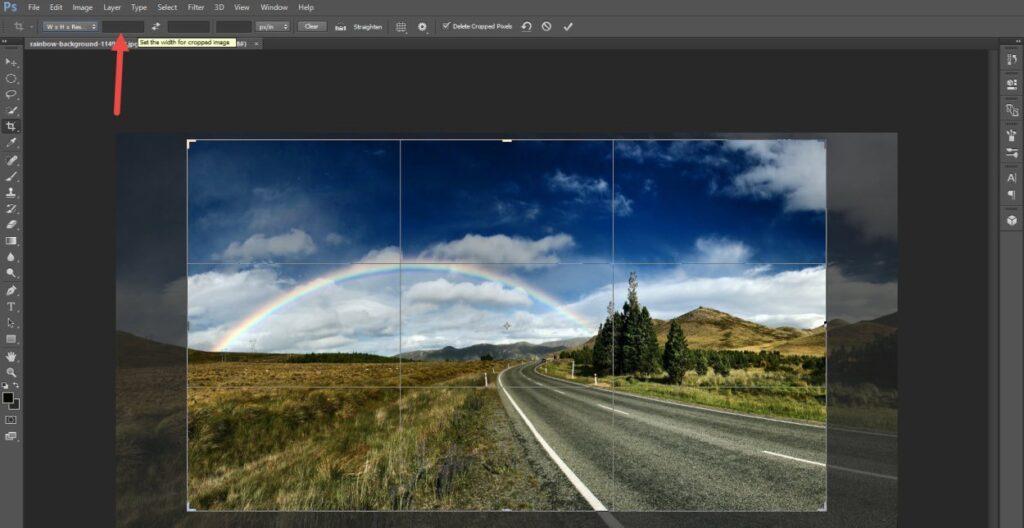
Task: Open crop overlay grid options
Action: (x=401, y=26)
